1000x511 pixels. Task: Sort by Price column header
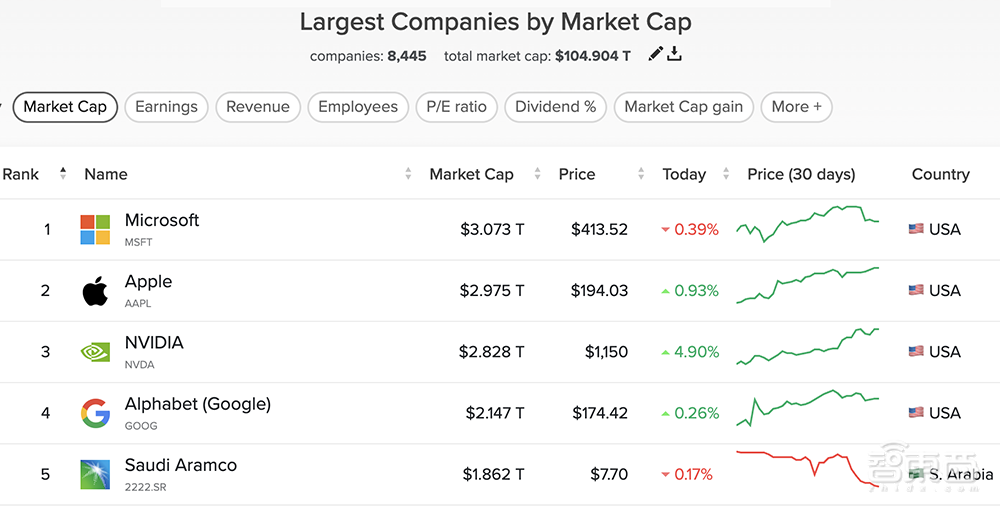577,174
